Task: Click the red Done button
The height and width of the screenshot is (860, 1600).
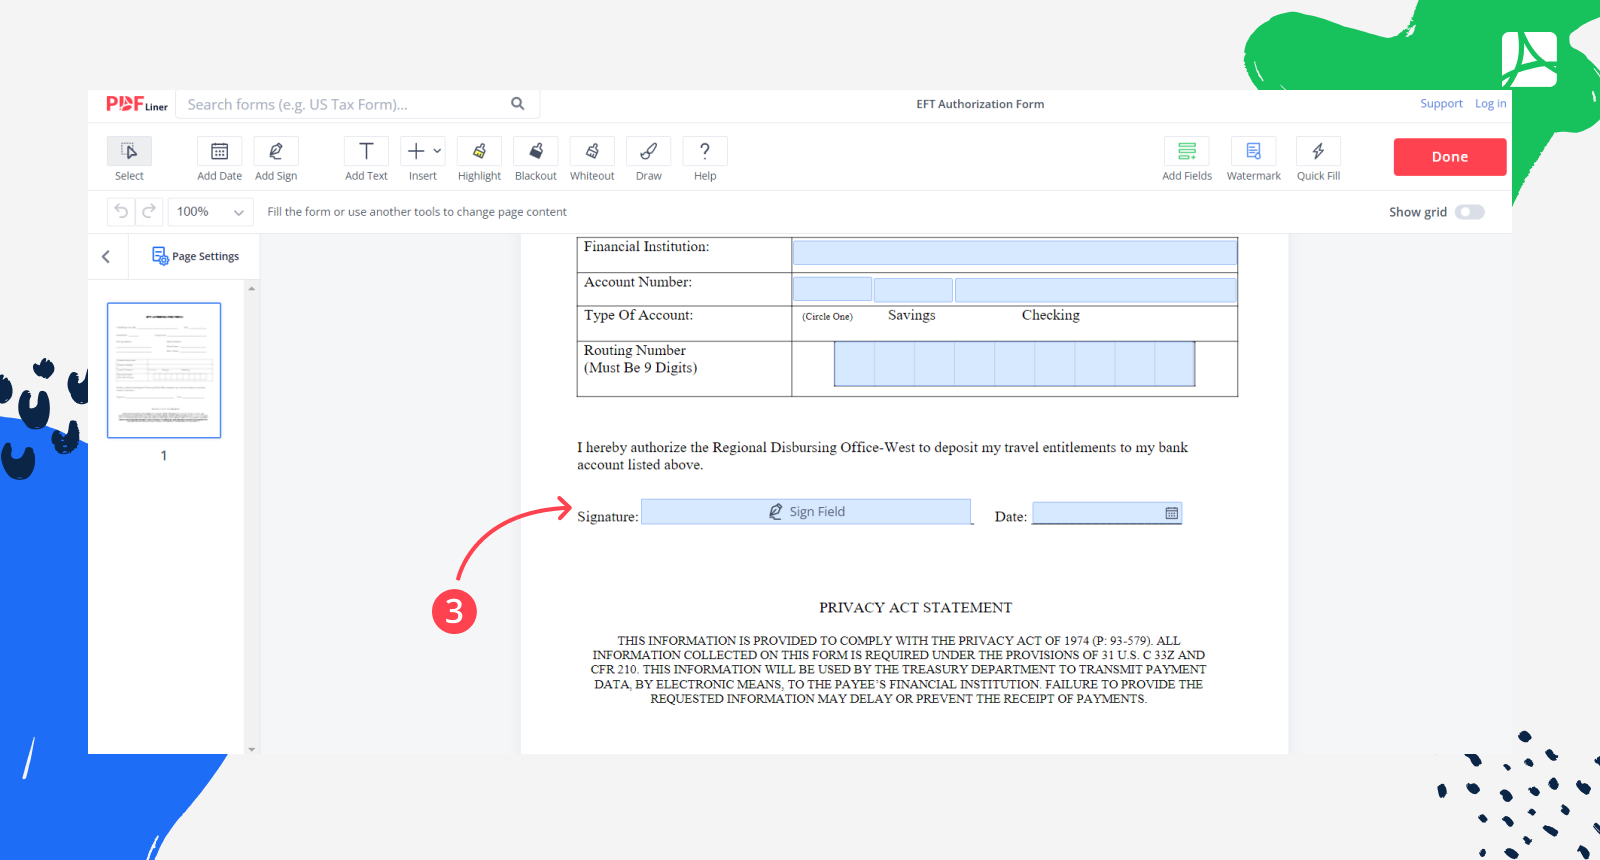Action: [x=1450, y=157]
